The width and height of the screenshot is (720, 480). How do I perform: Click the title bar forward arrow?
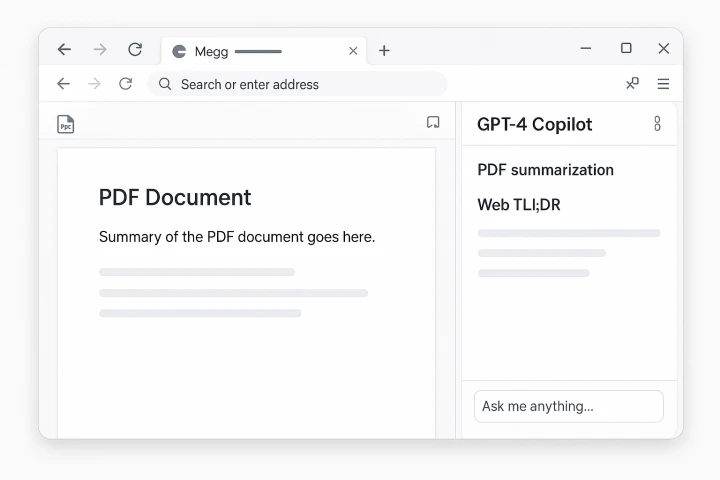click(100, 49)
